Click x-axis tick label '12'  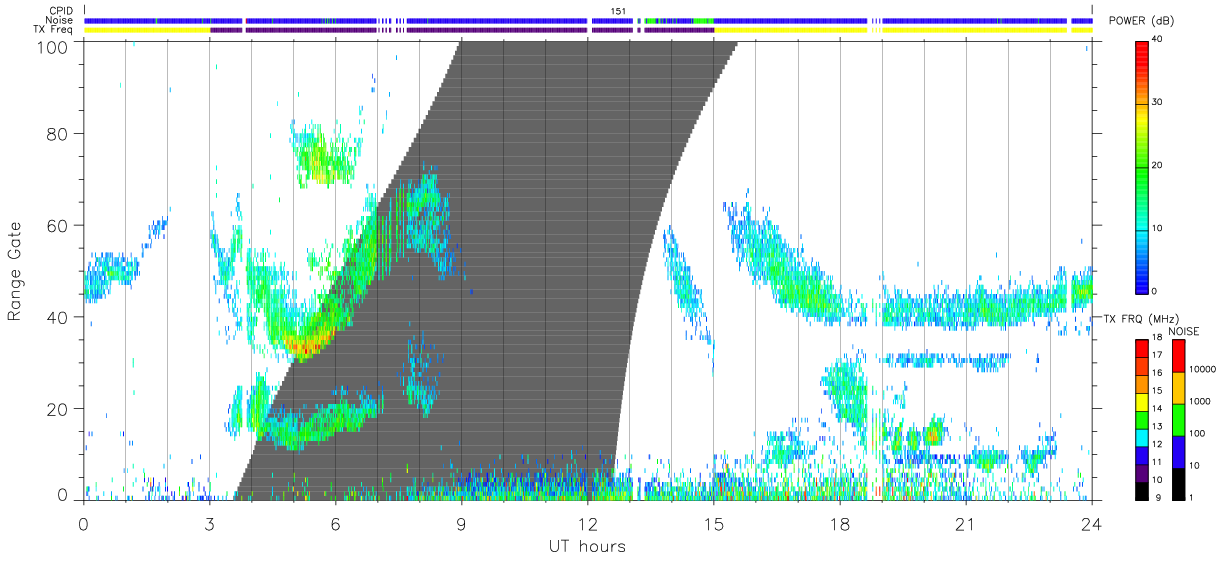[x=587, y=524]
